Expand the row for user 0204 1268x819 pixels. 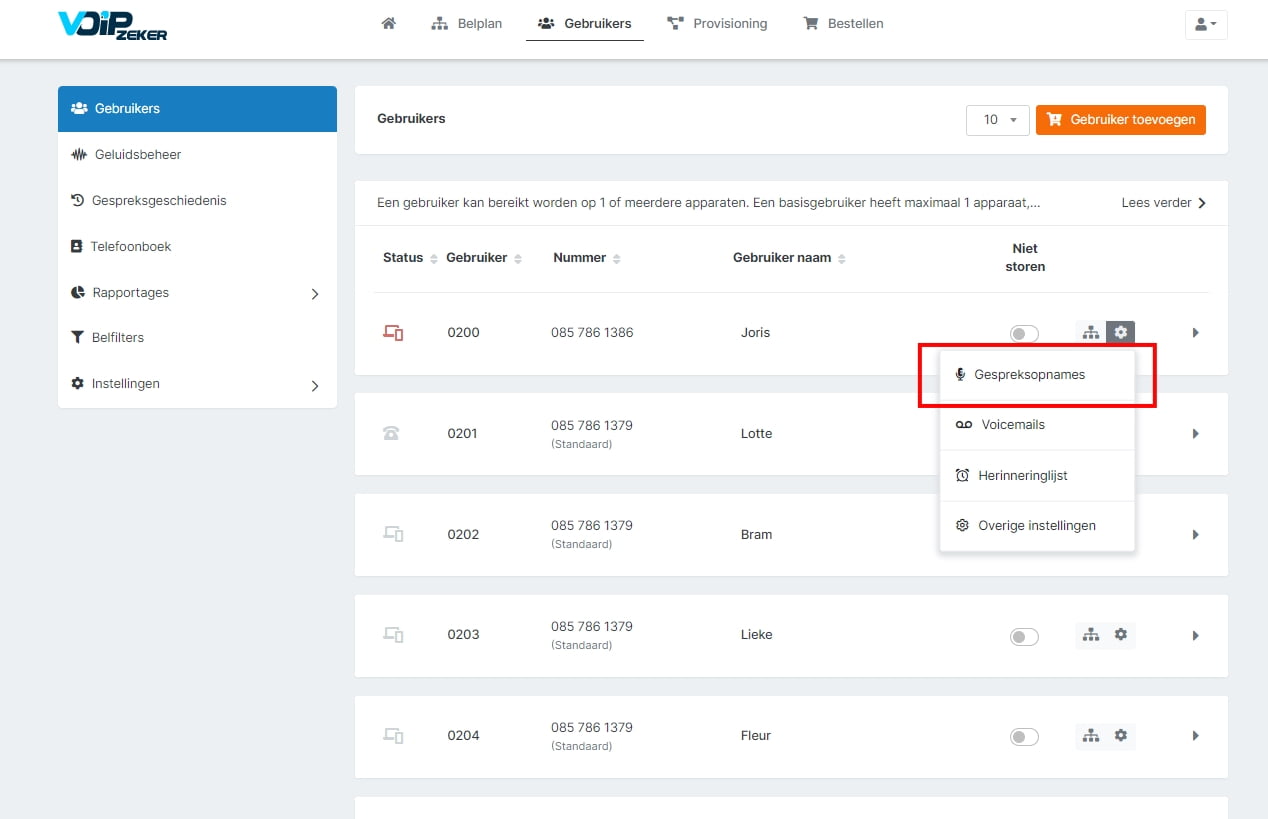pos(1195,736)
